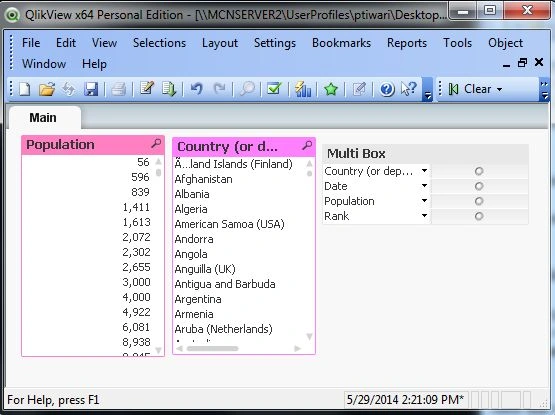Select Antigua and Barbuda in the list
This screenshot has width=555, height=415.
(x=225, y=284)
